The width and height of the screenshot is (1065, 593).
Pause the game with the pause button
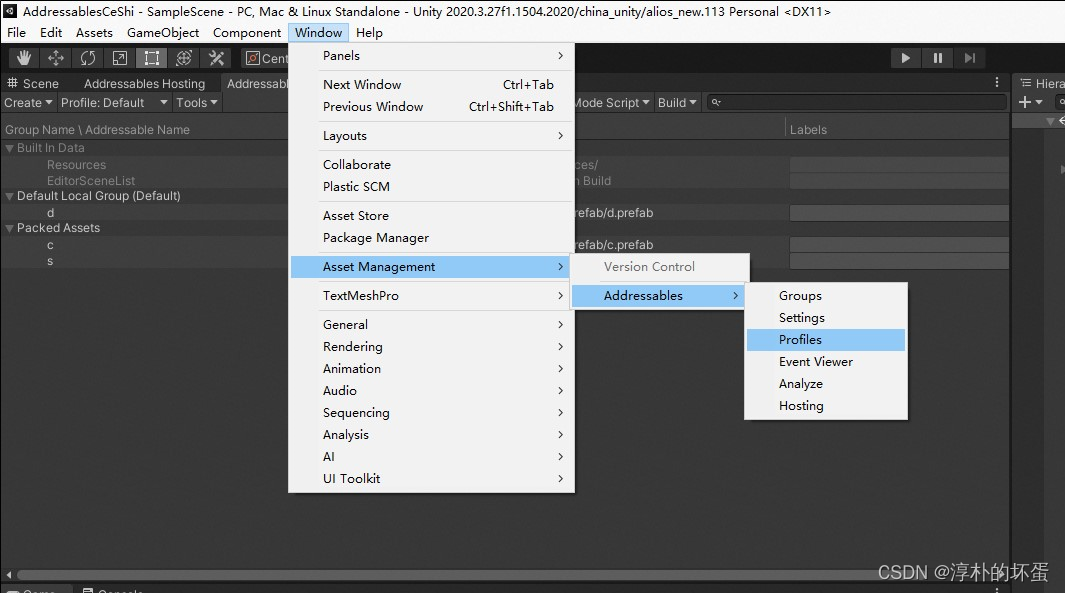(937, 58)
